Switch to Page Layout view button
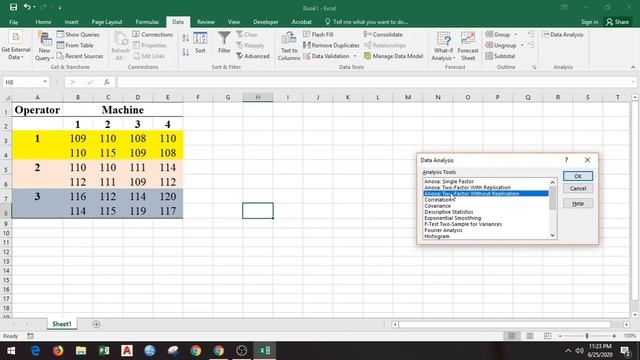This screenshot has height=360, width=640. pyautogui.click(x=530, y=336)
